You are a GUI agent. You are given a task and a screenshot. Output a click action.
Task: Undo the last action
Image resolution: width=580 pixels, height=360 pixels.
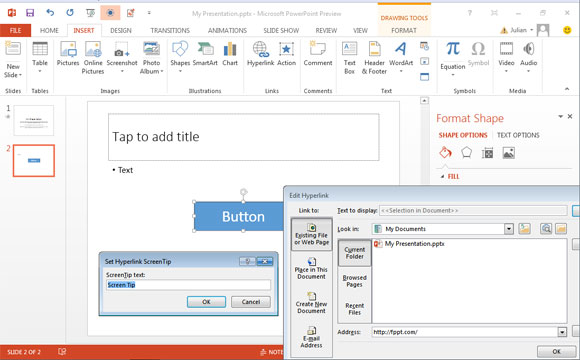(x=50, y=13)
